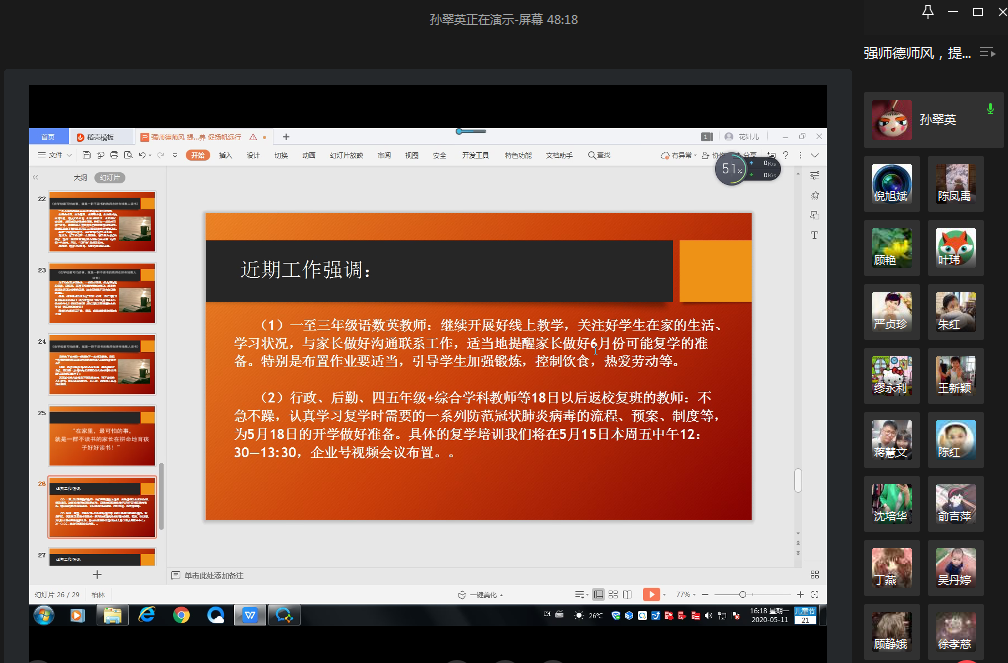Image resolution: width=1008 pixels, height=663 pixels.
Task: Click the thumbnail pane vertical scrollbar
Action: tap(161, 496)
